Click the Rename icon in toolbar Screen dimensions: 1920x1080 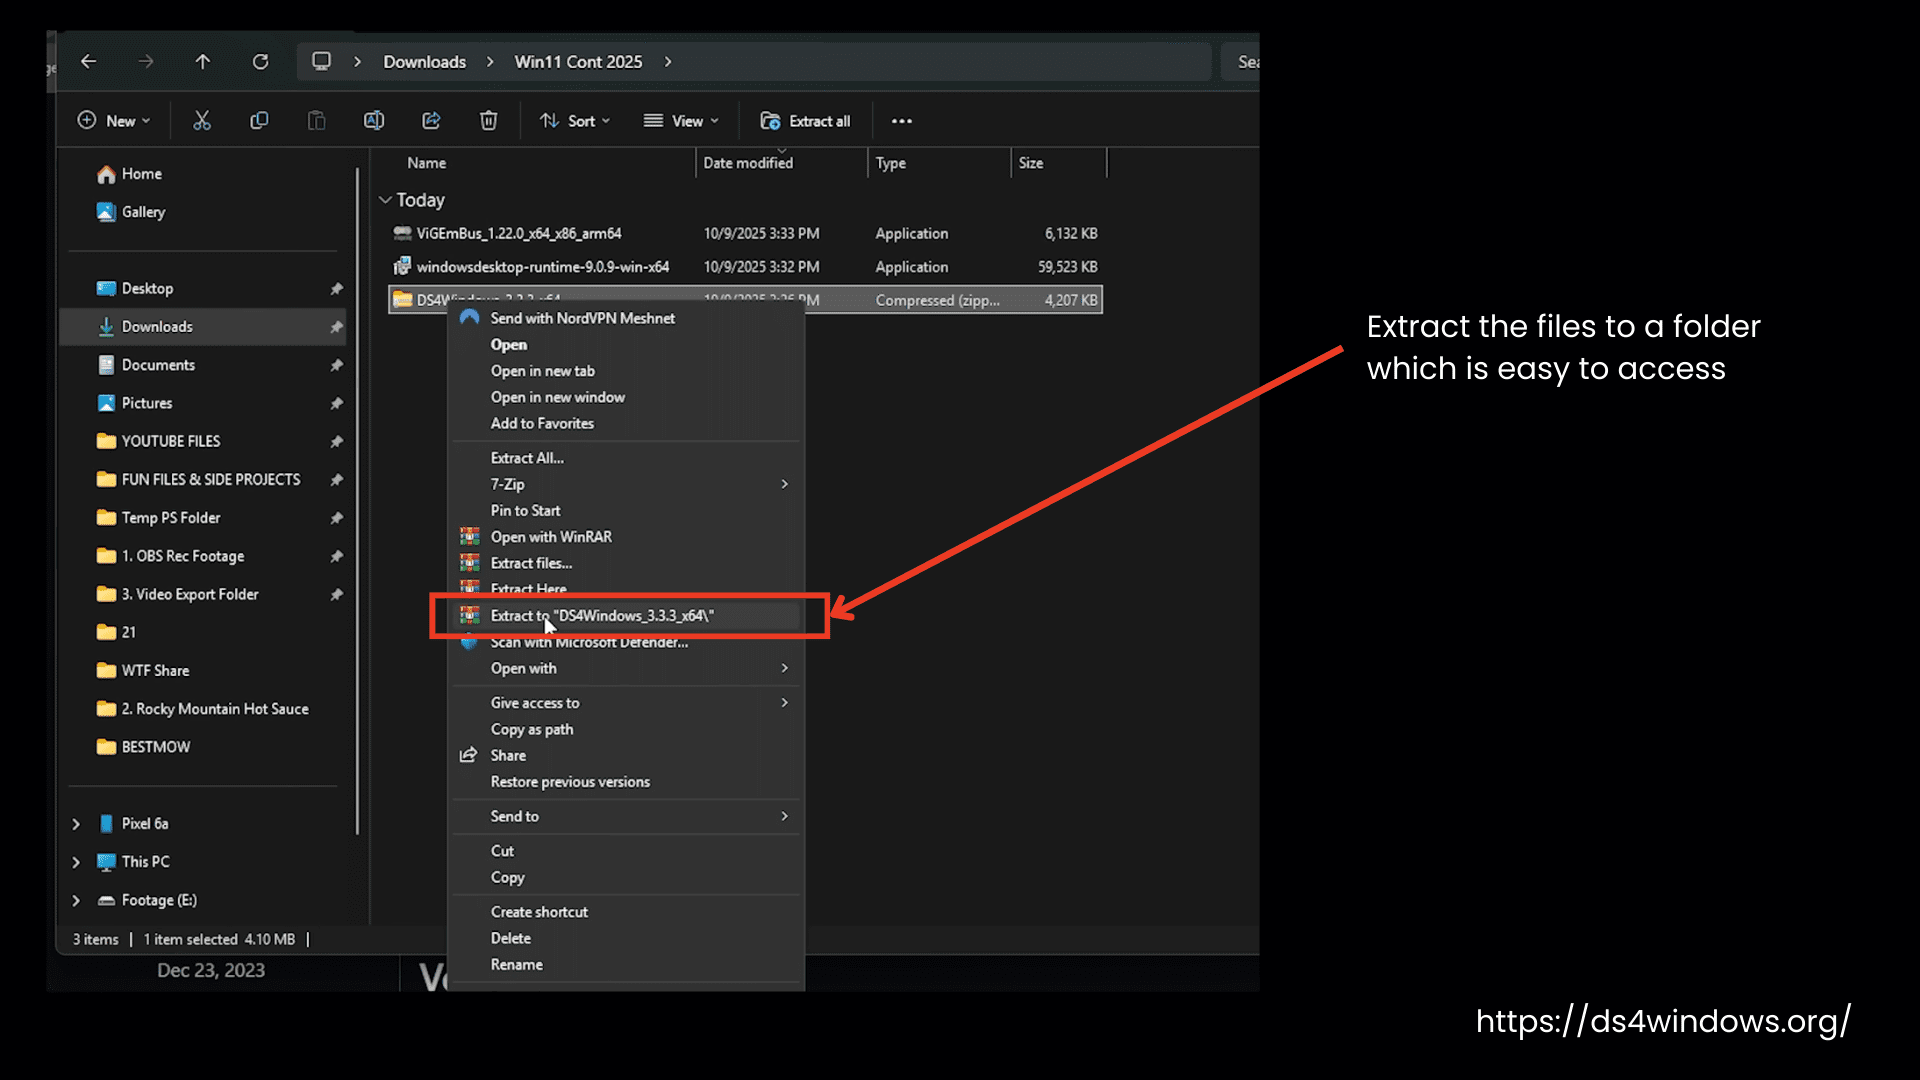click(x=374, y=121)
